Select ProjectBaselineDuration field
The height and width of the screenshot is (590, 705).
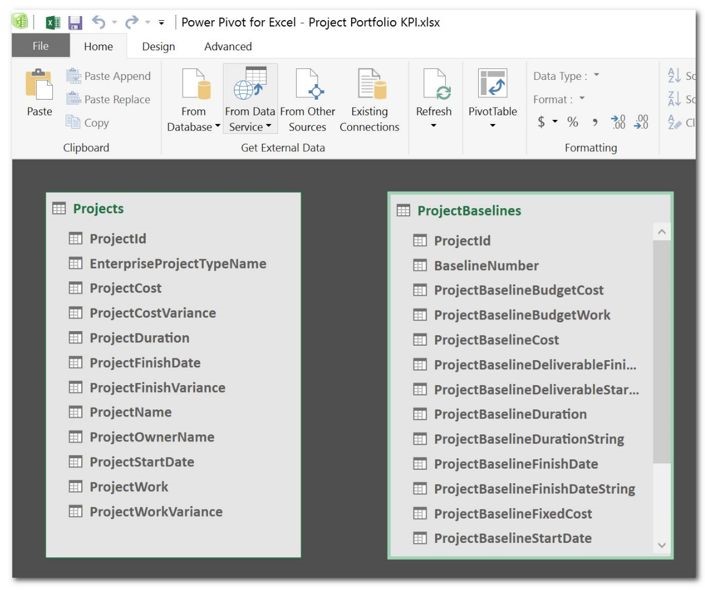510,414
